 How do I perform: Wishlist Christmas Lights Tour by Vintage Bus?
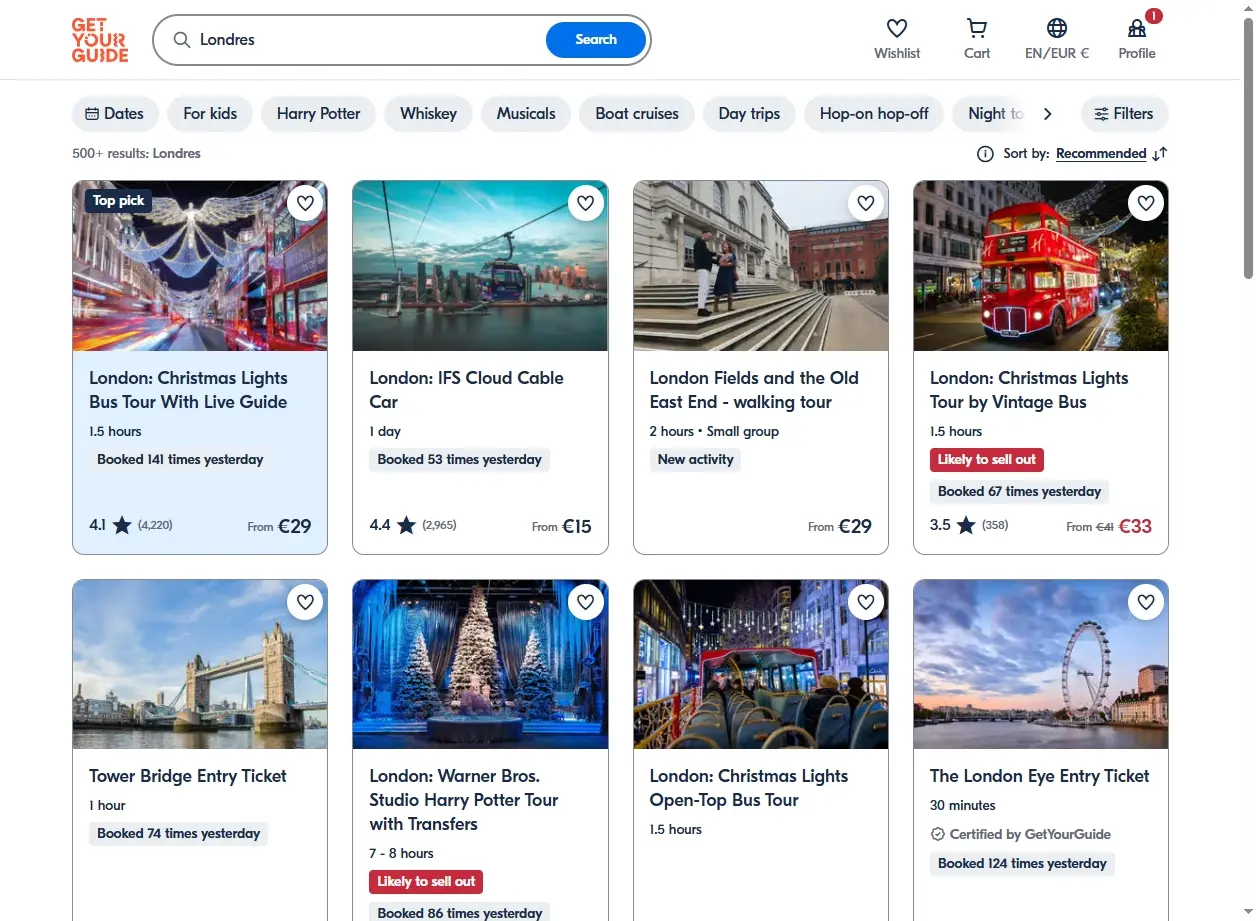coord(1146,203)
